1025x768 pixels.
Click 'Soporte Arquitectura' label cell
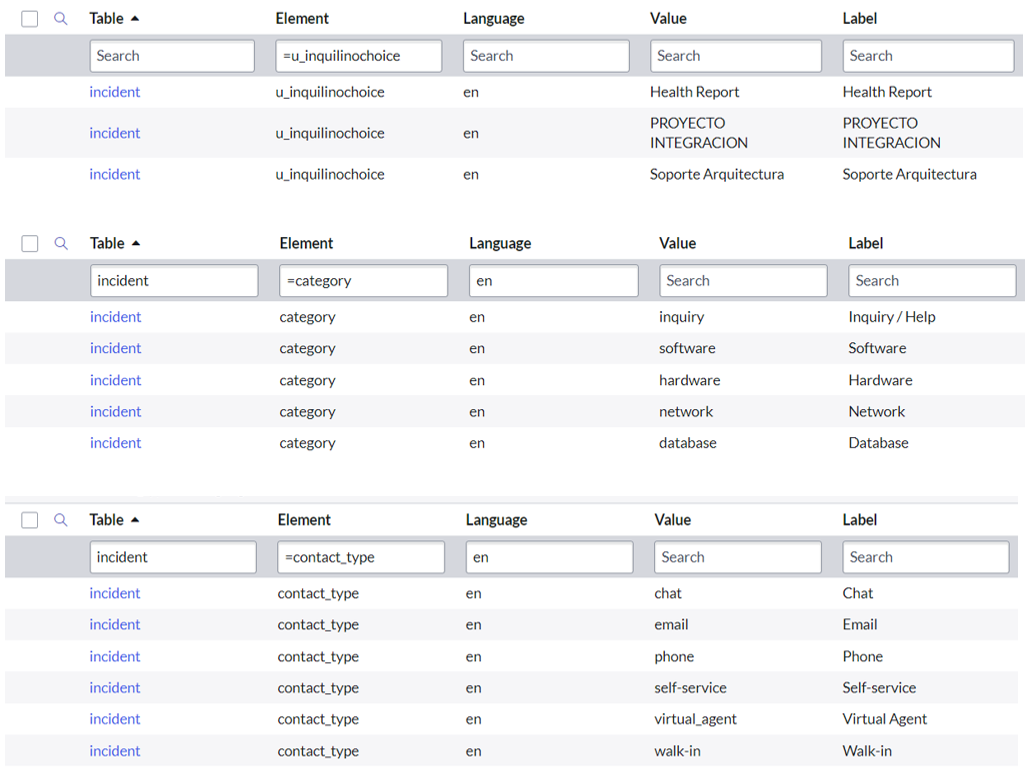click(x=909, y=175)
